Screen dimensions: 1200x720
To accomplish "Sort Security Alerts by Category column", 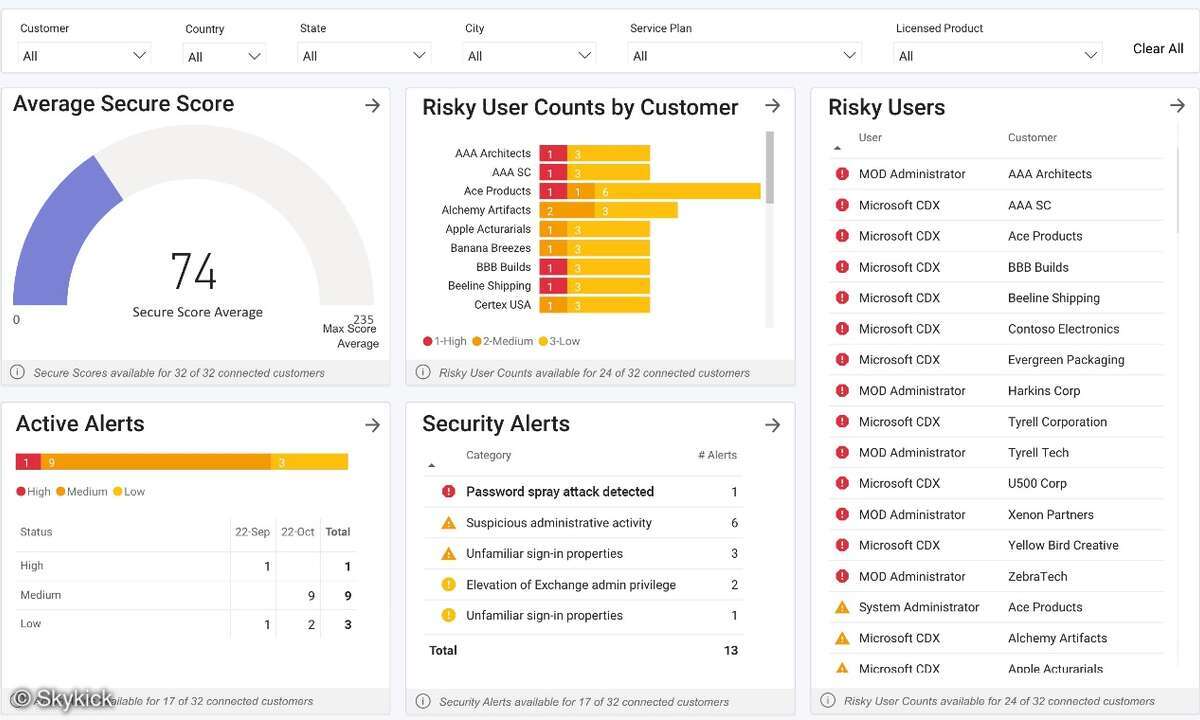I will (488, 455).
